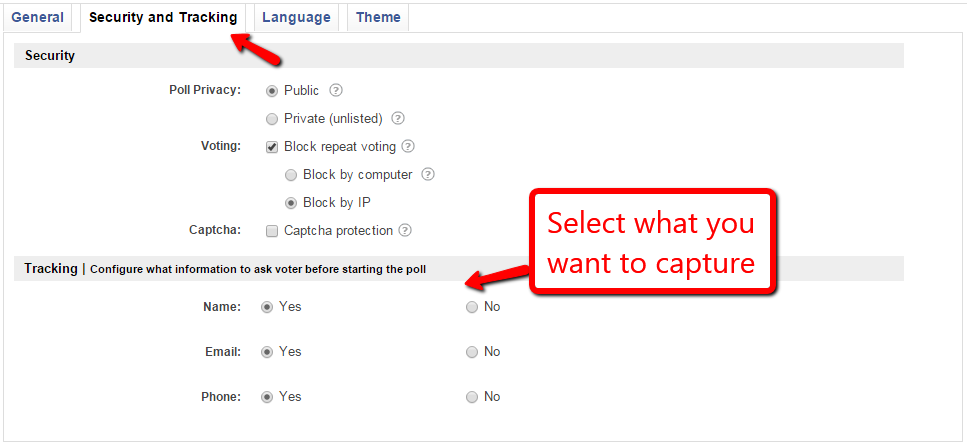Screen dimensions: 967x445
Task: Select Public poll privacy option
Action: point(272,91)
